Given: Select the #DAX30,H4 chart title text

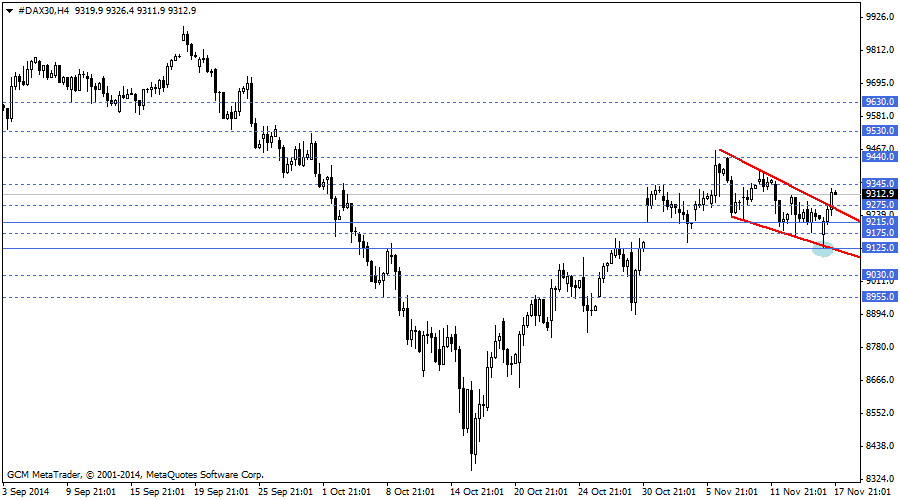Looking at the screenshot, I should (44, 10).
